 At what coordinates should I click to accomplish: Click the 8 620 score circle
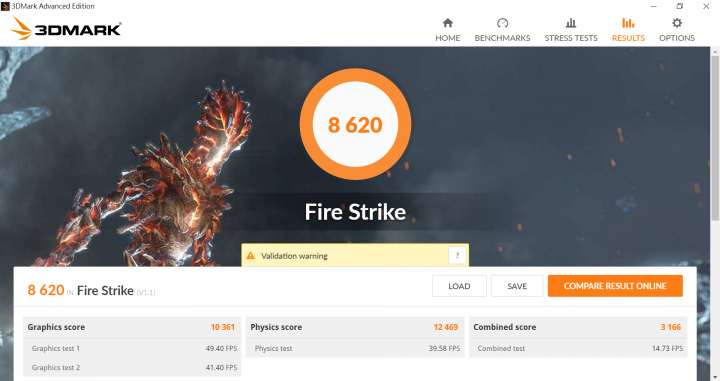click(355, 124)
